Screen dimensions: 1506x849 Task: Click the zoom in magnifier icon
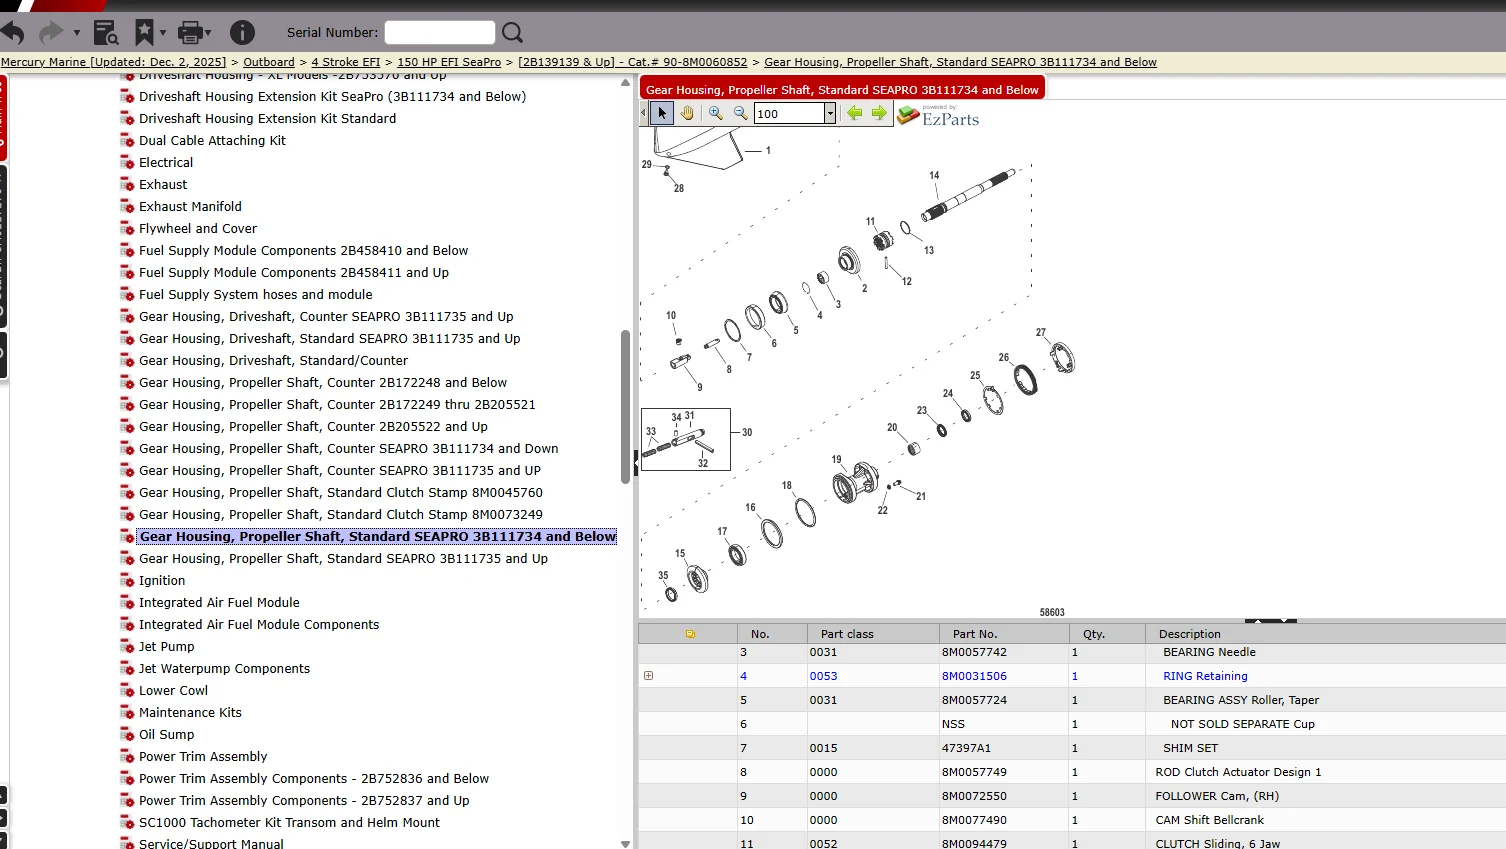(716, 113)
